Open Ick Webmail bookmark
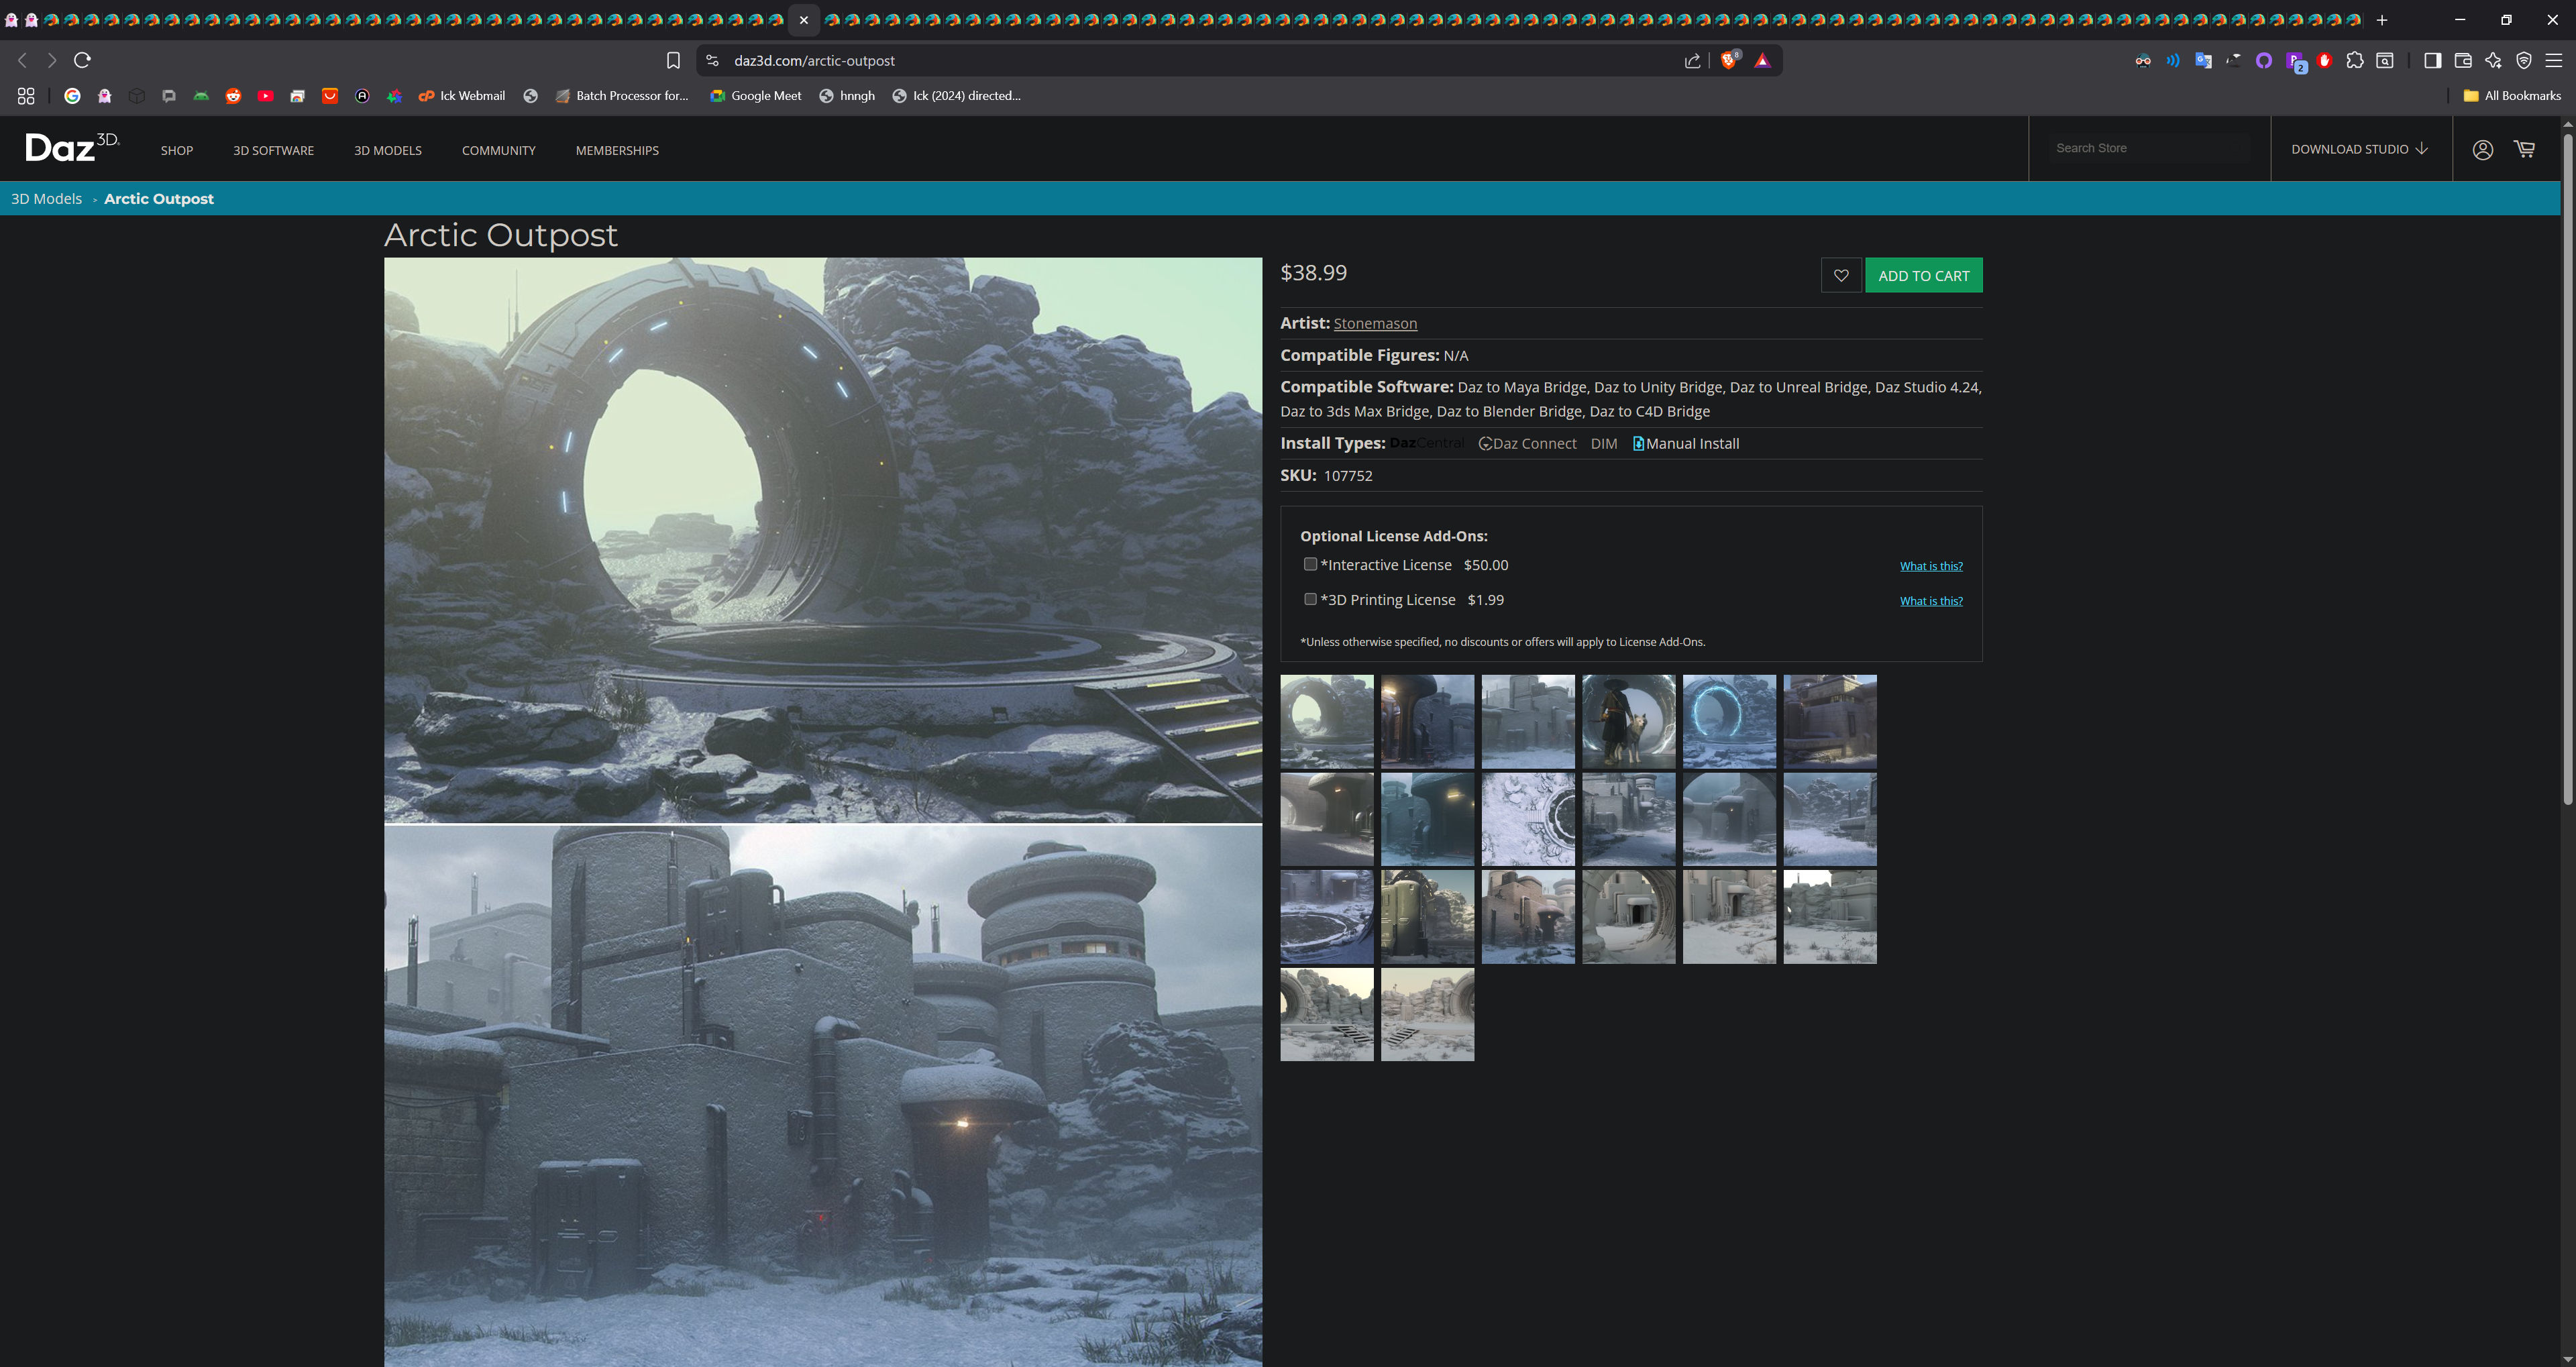Screen dimensions: 2576x1367 coord(462,96)
